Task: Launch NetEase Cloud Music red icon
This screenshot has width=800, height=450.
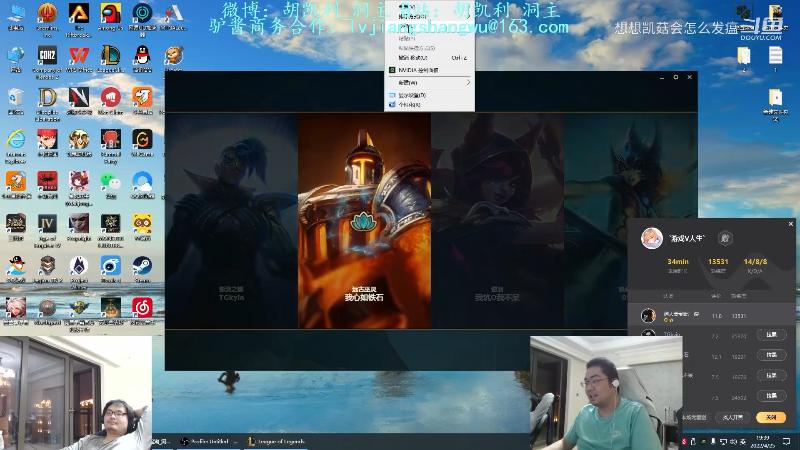Action: [x=142, y=311]
